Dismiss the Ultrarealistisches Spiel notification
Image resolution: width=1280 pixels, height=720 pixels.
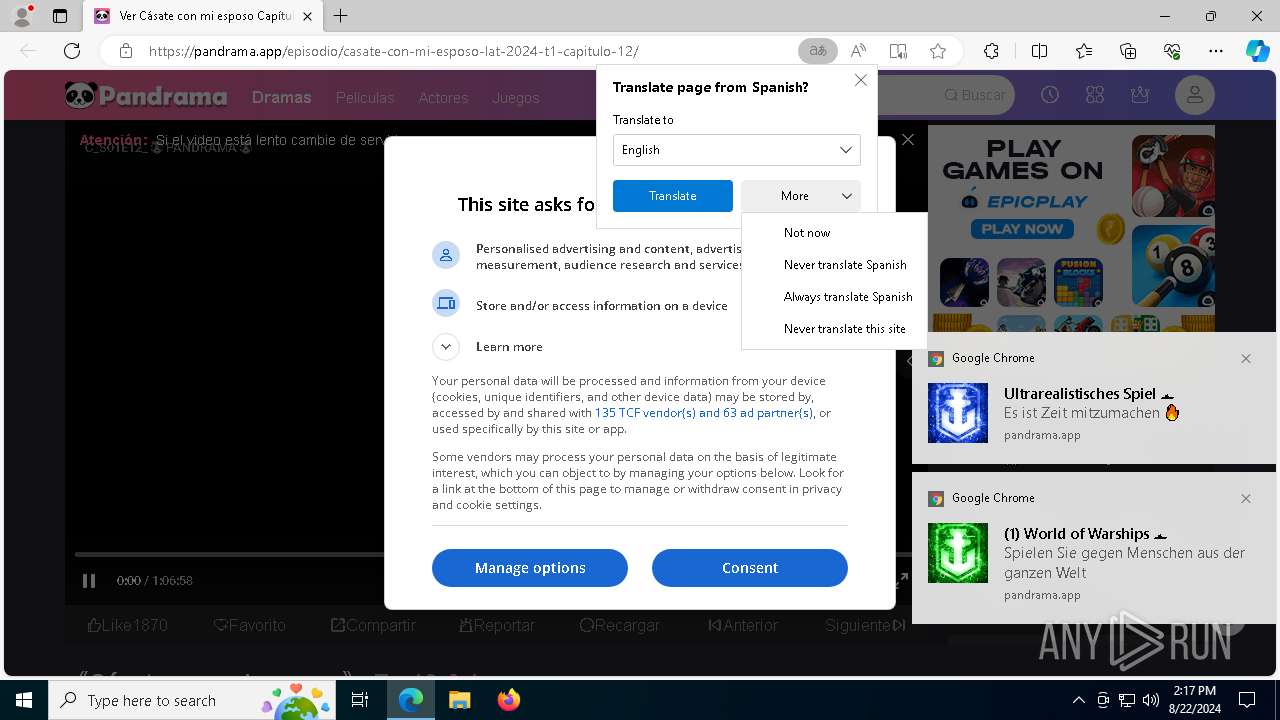point(1246,358)
